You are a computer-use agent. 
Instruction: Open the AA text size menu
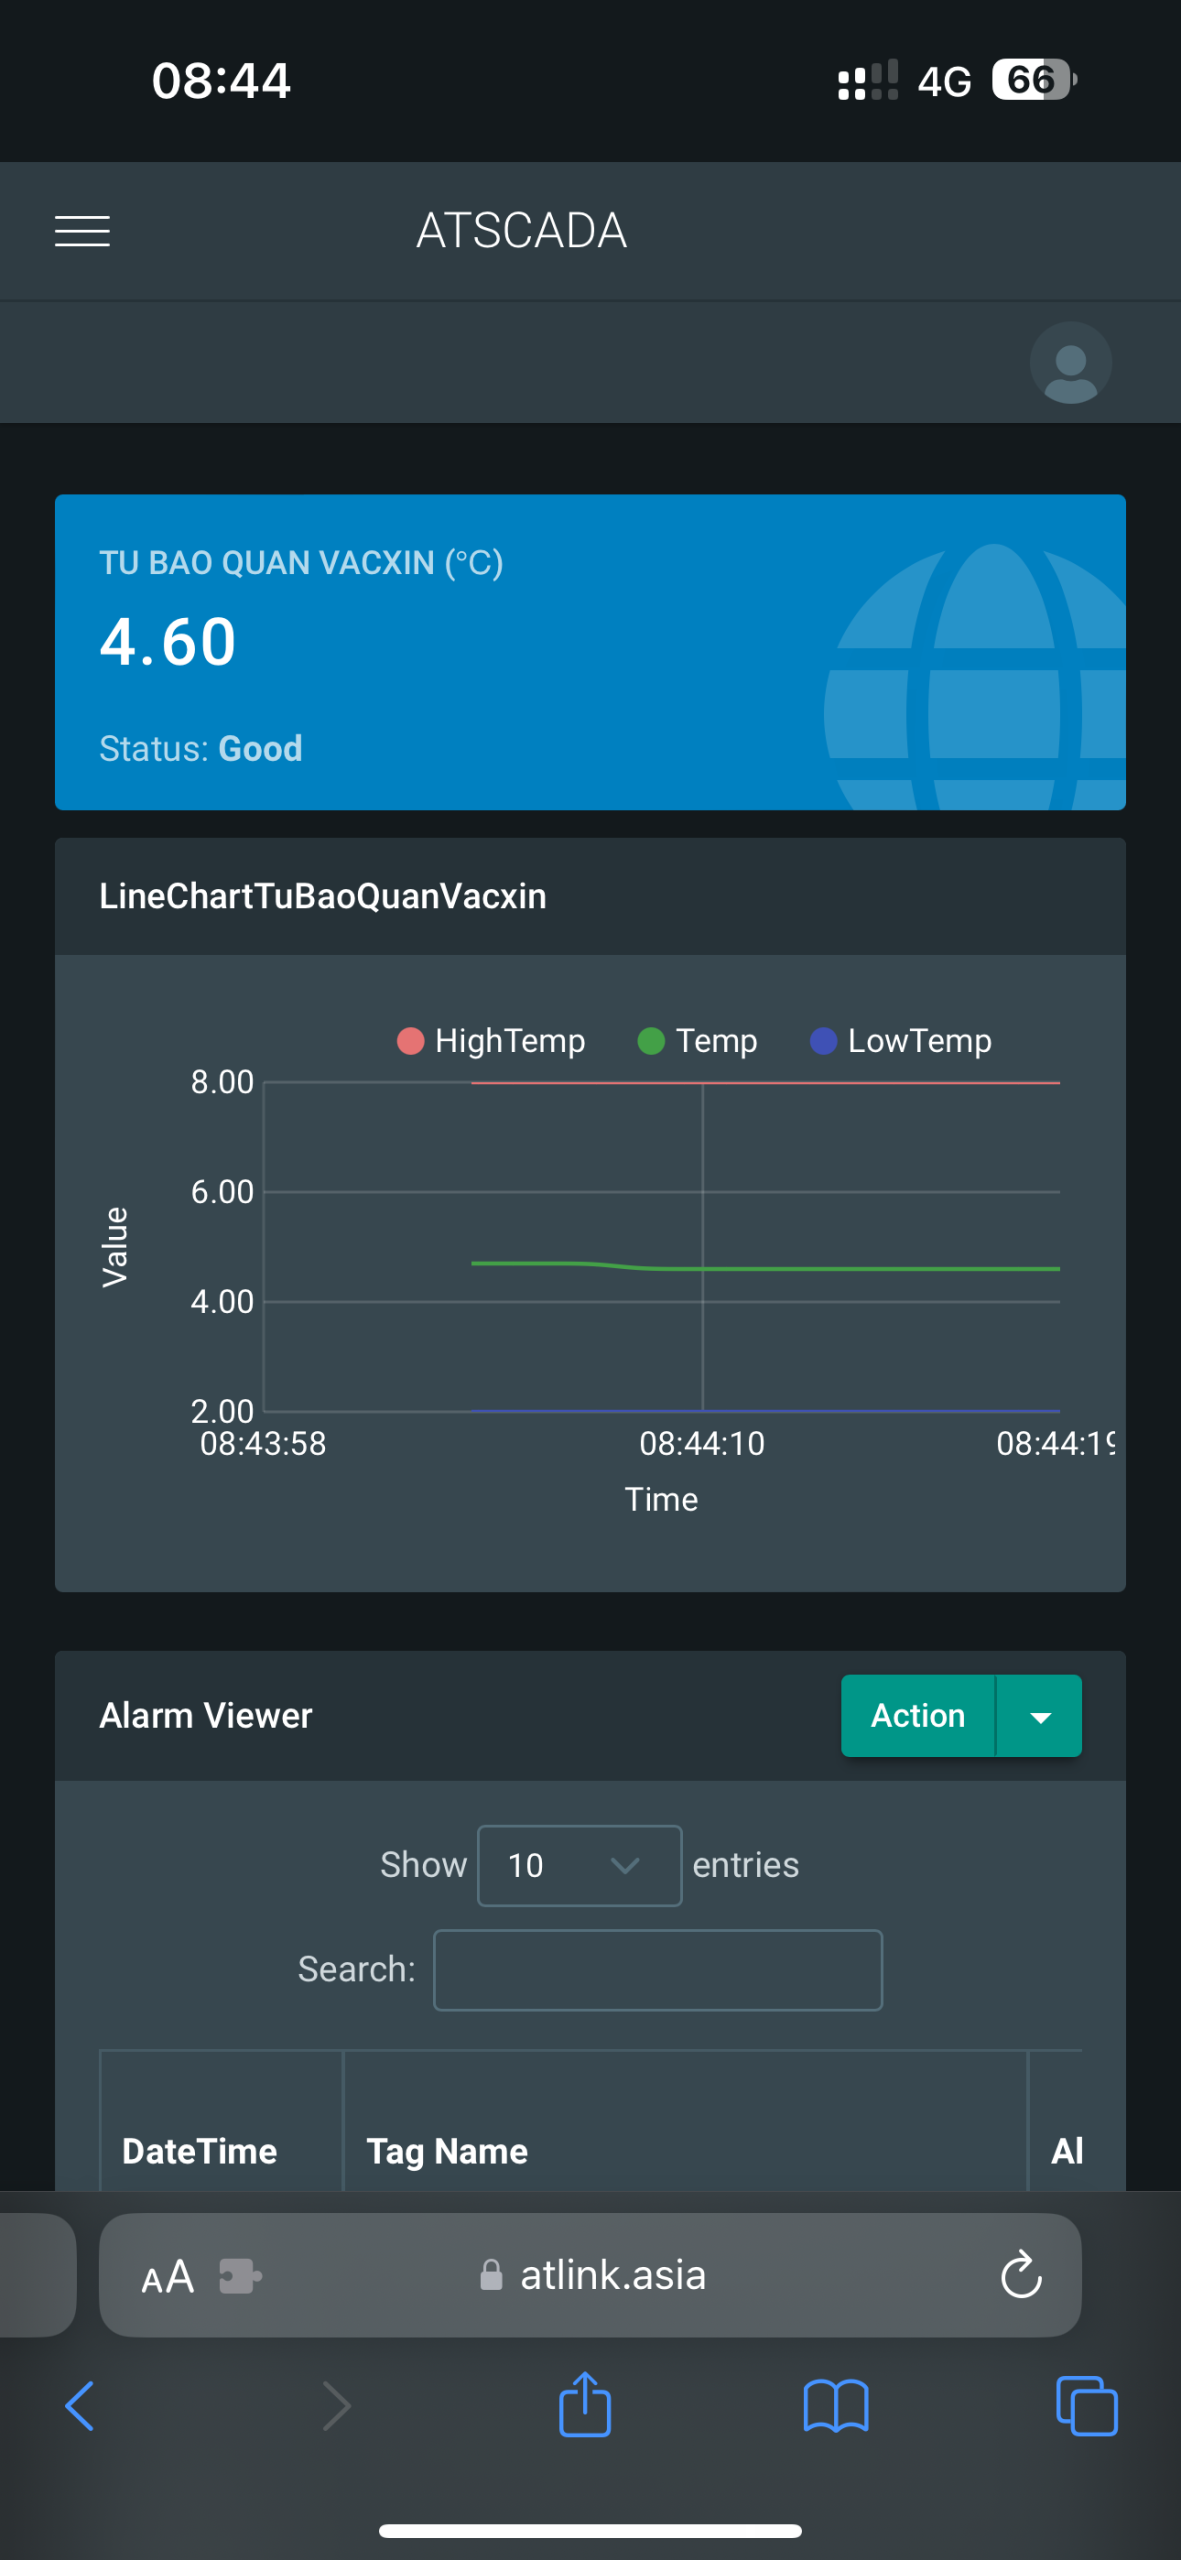point(167,2277)
